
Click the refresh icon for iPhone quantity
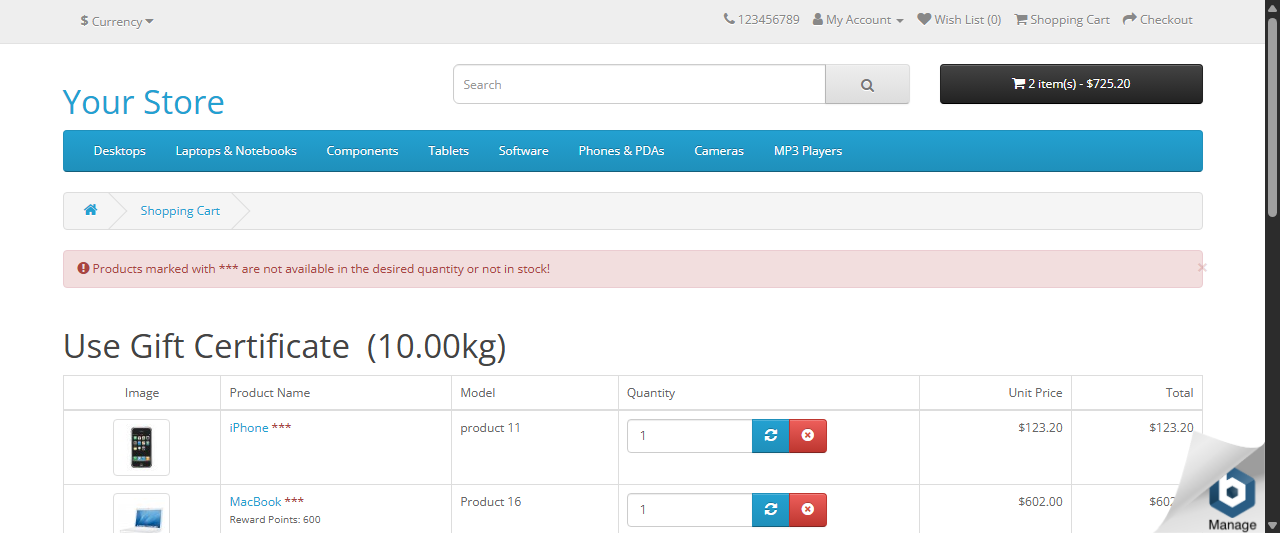770,436
